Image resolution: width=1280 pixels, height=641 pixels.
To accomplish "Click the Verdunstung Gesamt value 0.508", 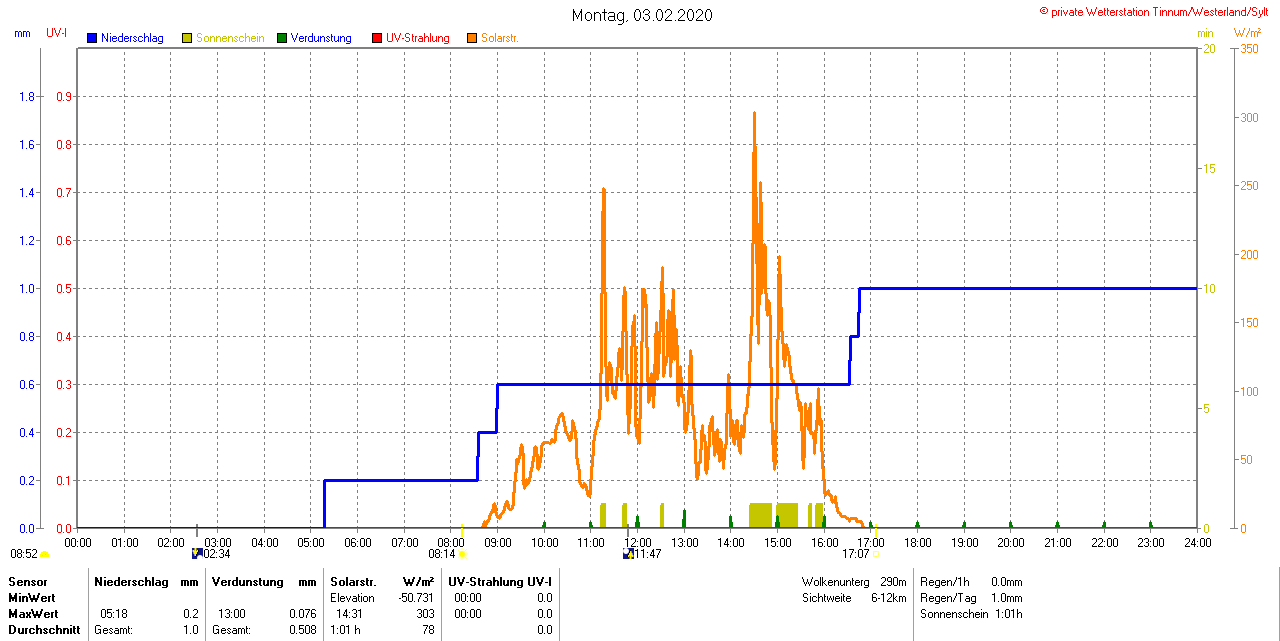I will coord(302,630).
